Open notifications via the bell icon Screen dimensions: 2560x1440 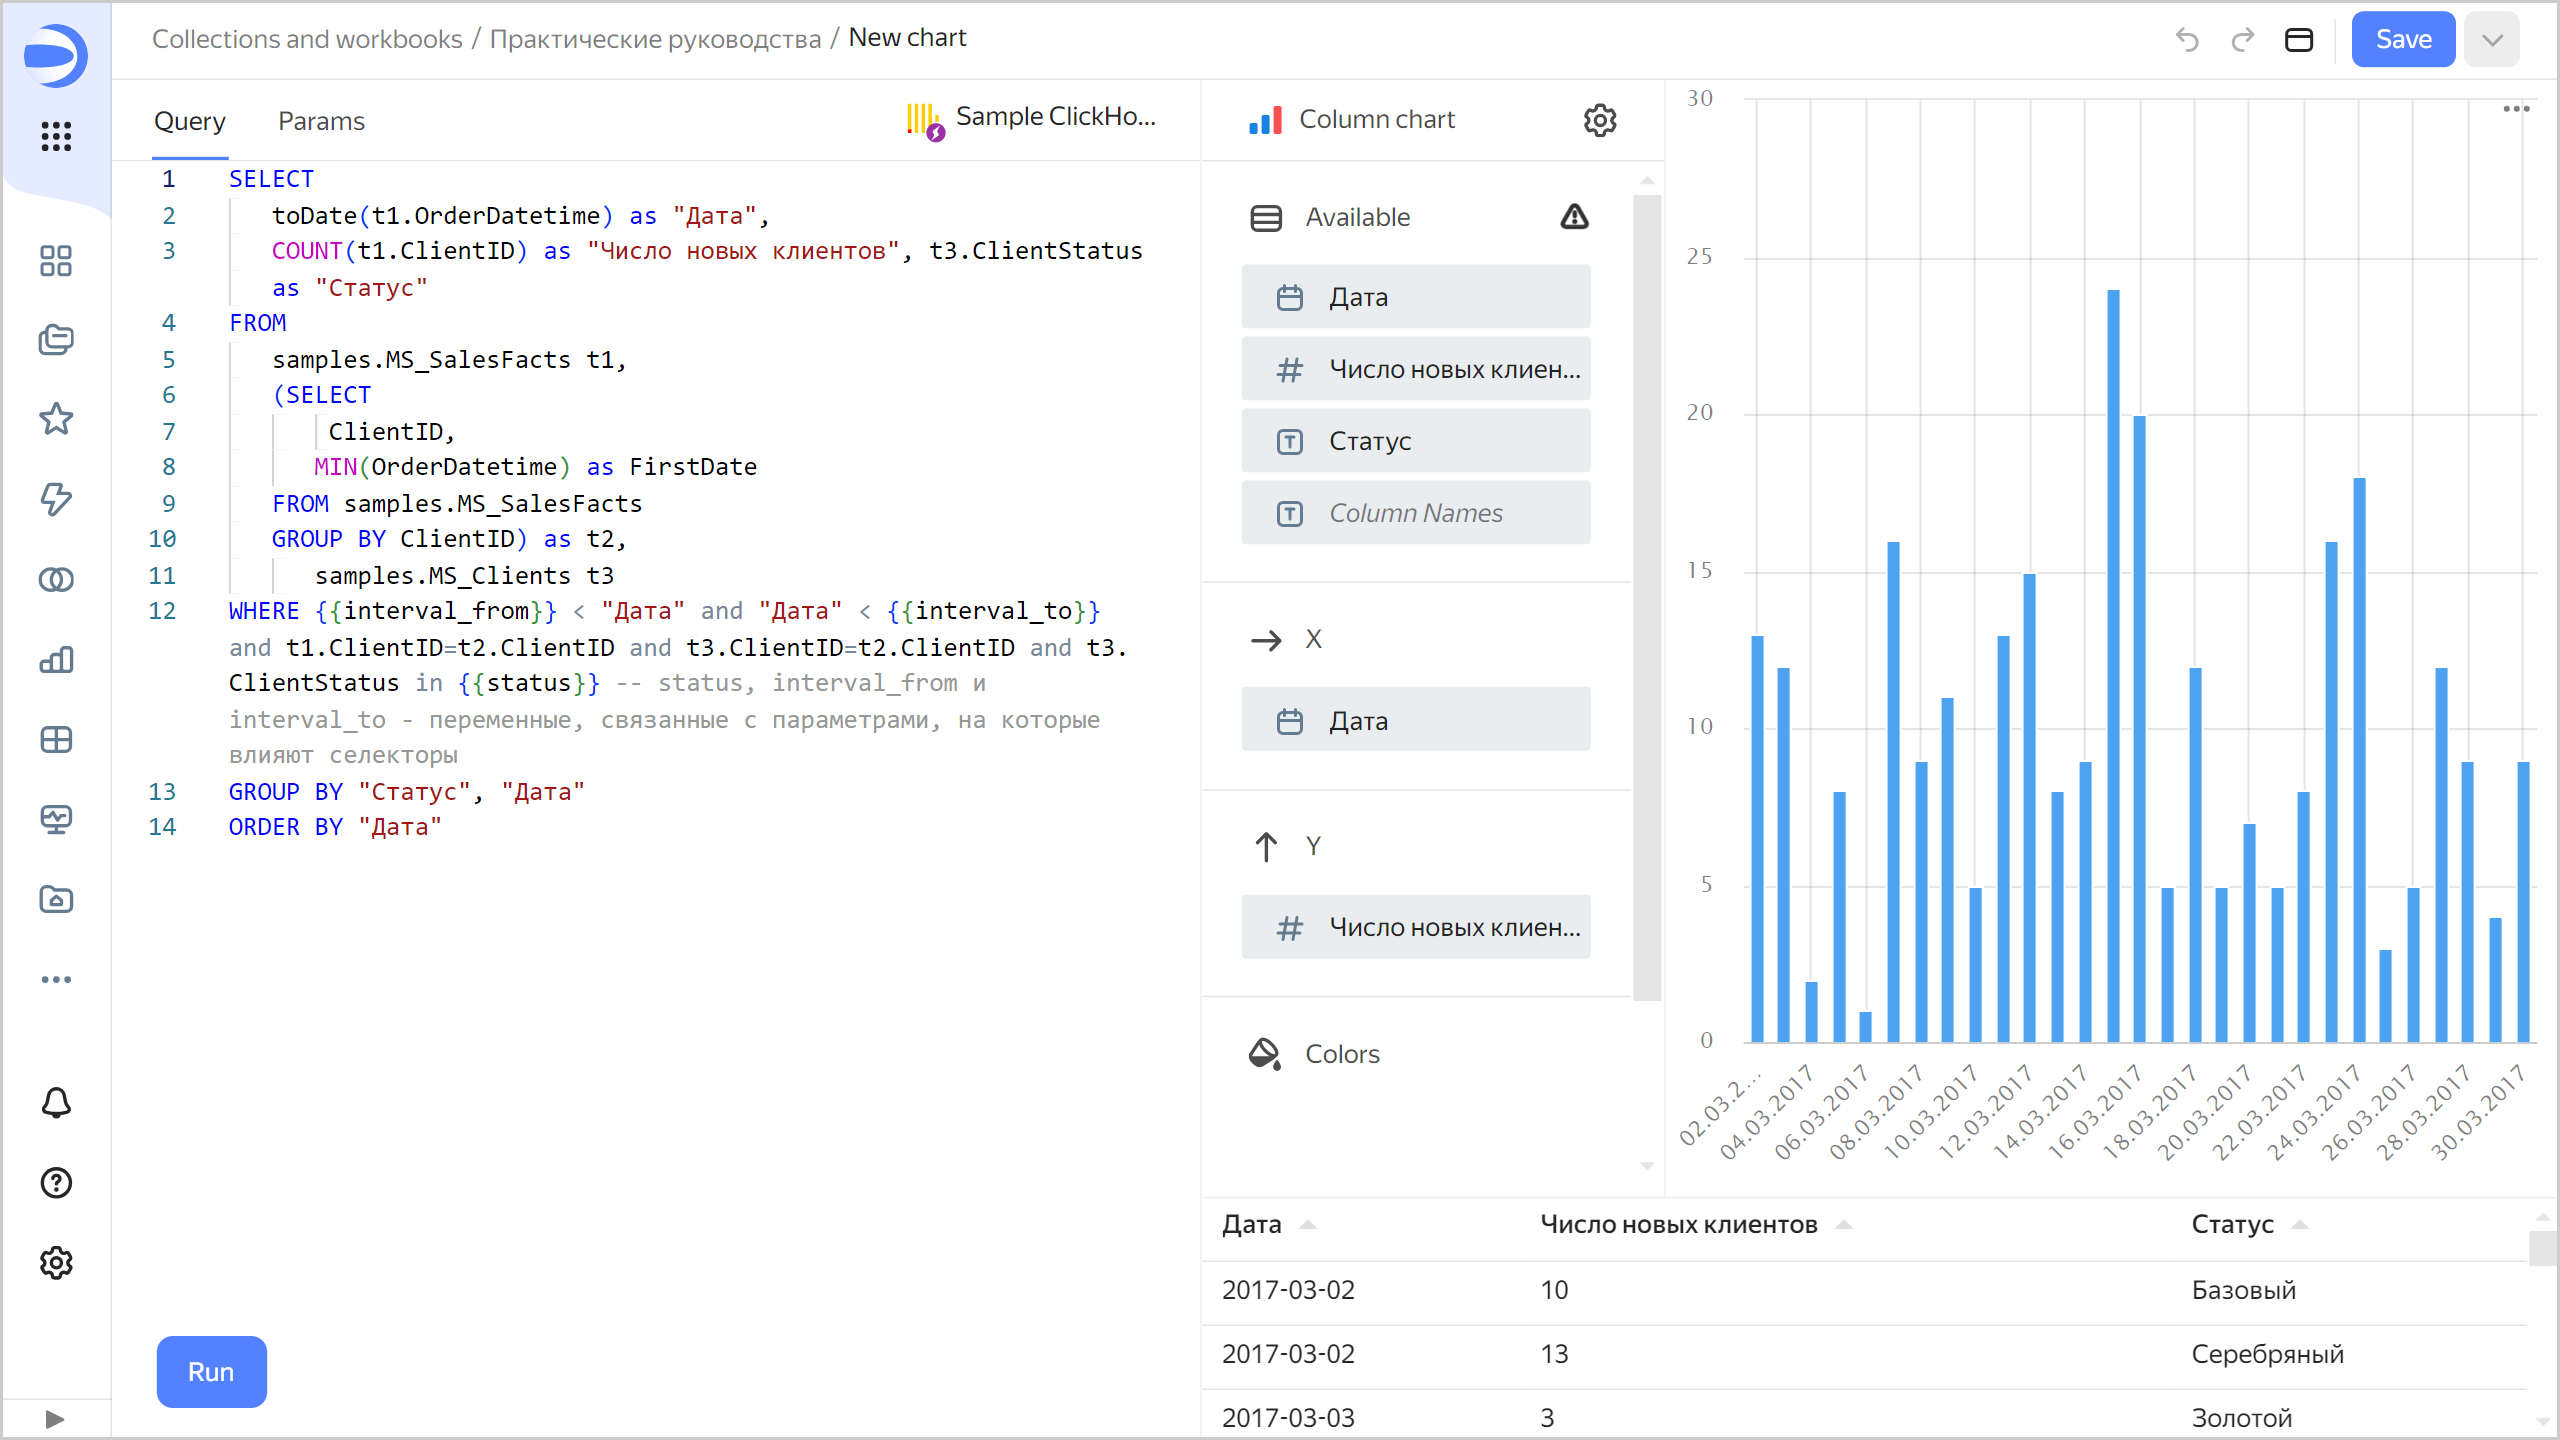point(56,1102)
